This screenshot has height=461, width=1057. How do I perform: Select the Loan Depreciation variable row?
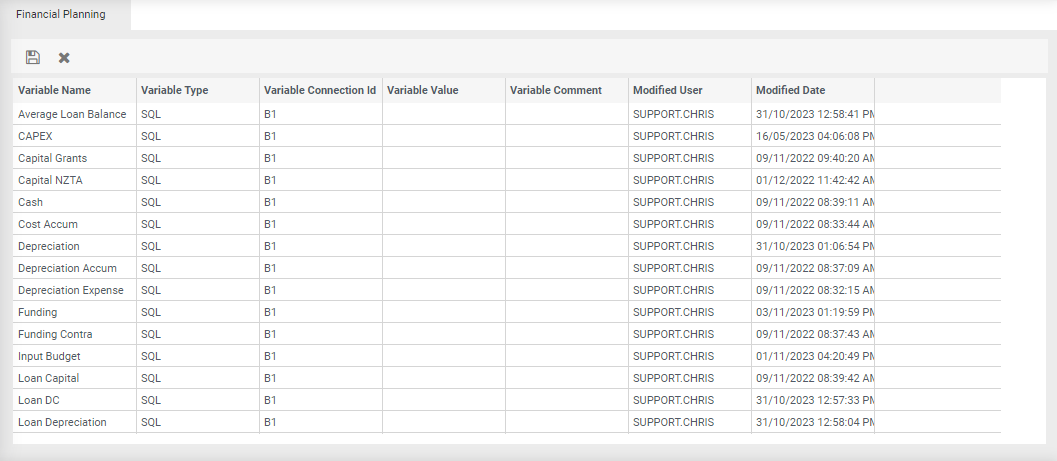(x=62, y=422)
